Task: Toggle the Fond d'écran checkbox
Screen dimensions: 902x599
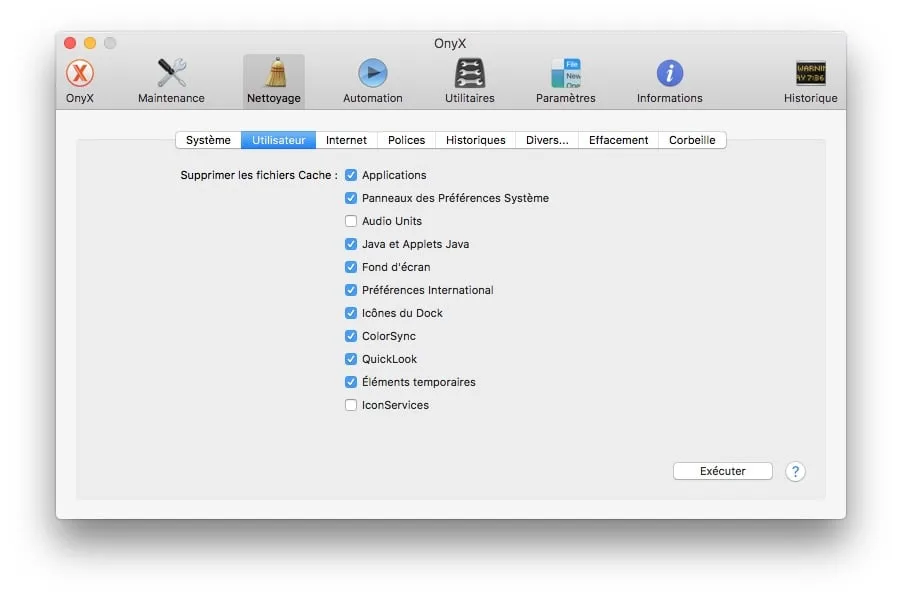Action: coord(351,267)
